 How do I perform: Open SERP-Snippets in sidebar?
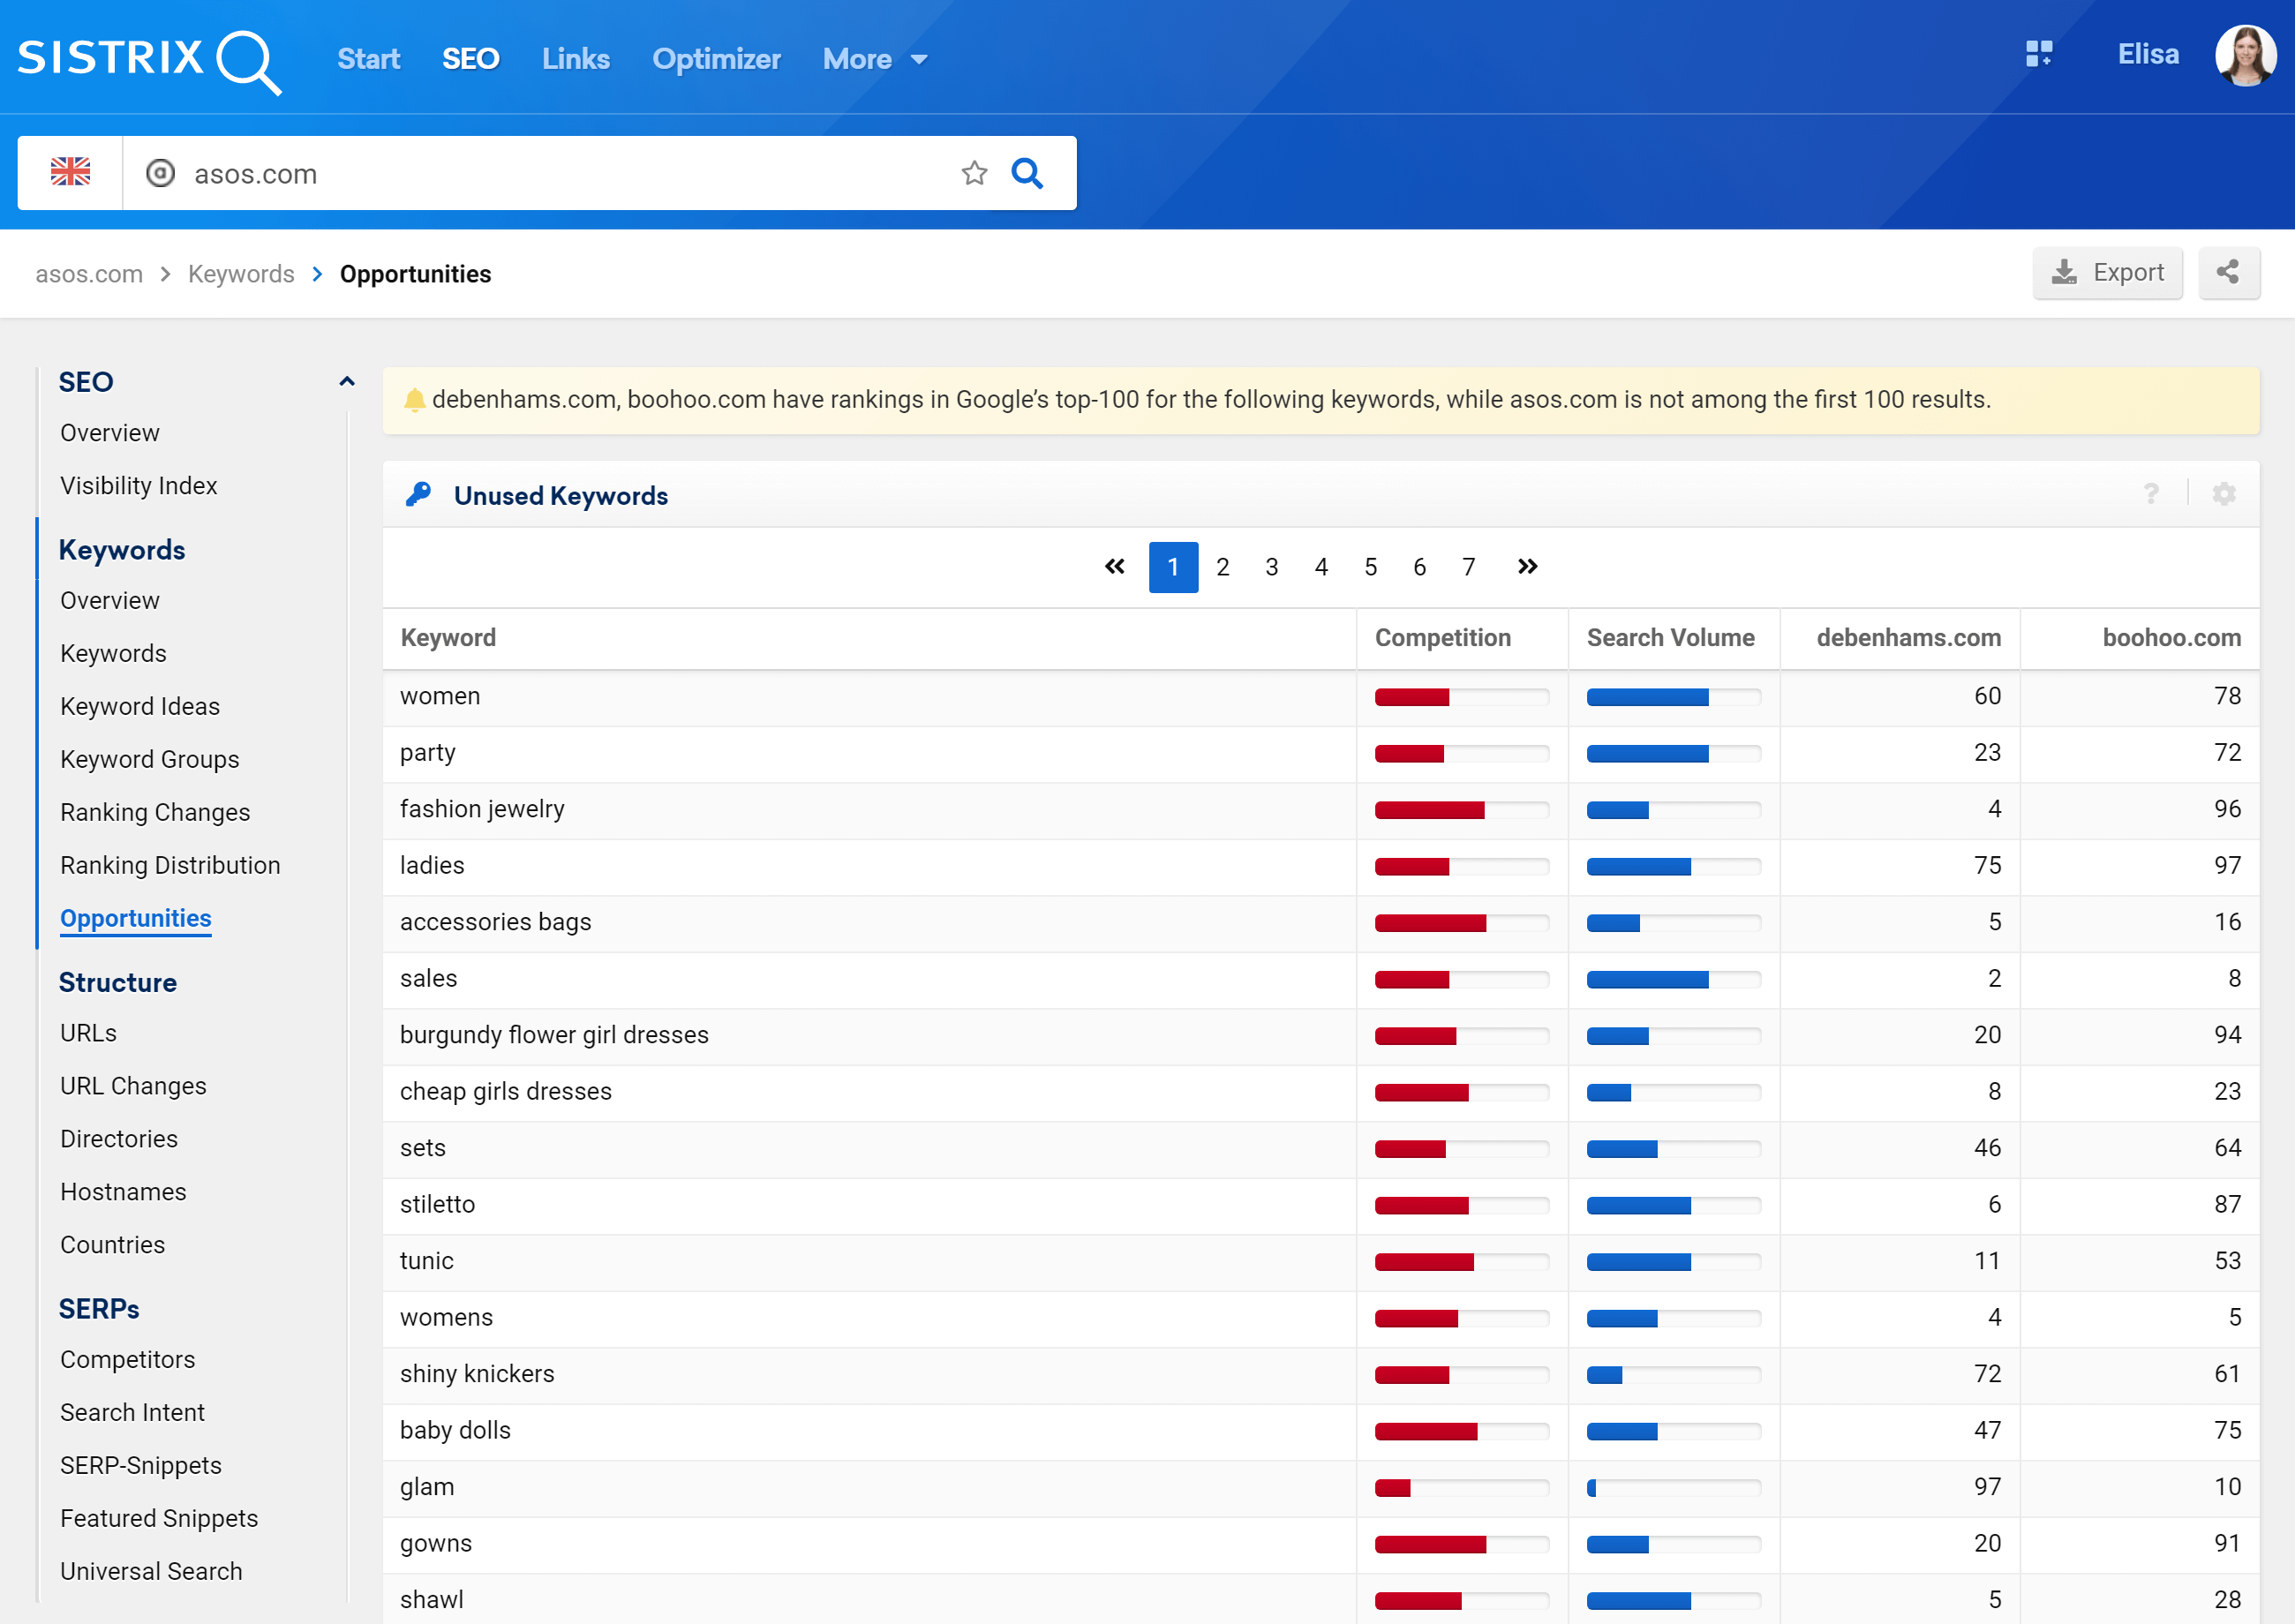pyautogui.click(x=141, y=1465)
